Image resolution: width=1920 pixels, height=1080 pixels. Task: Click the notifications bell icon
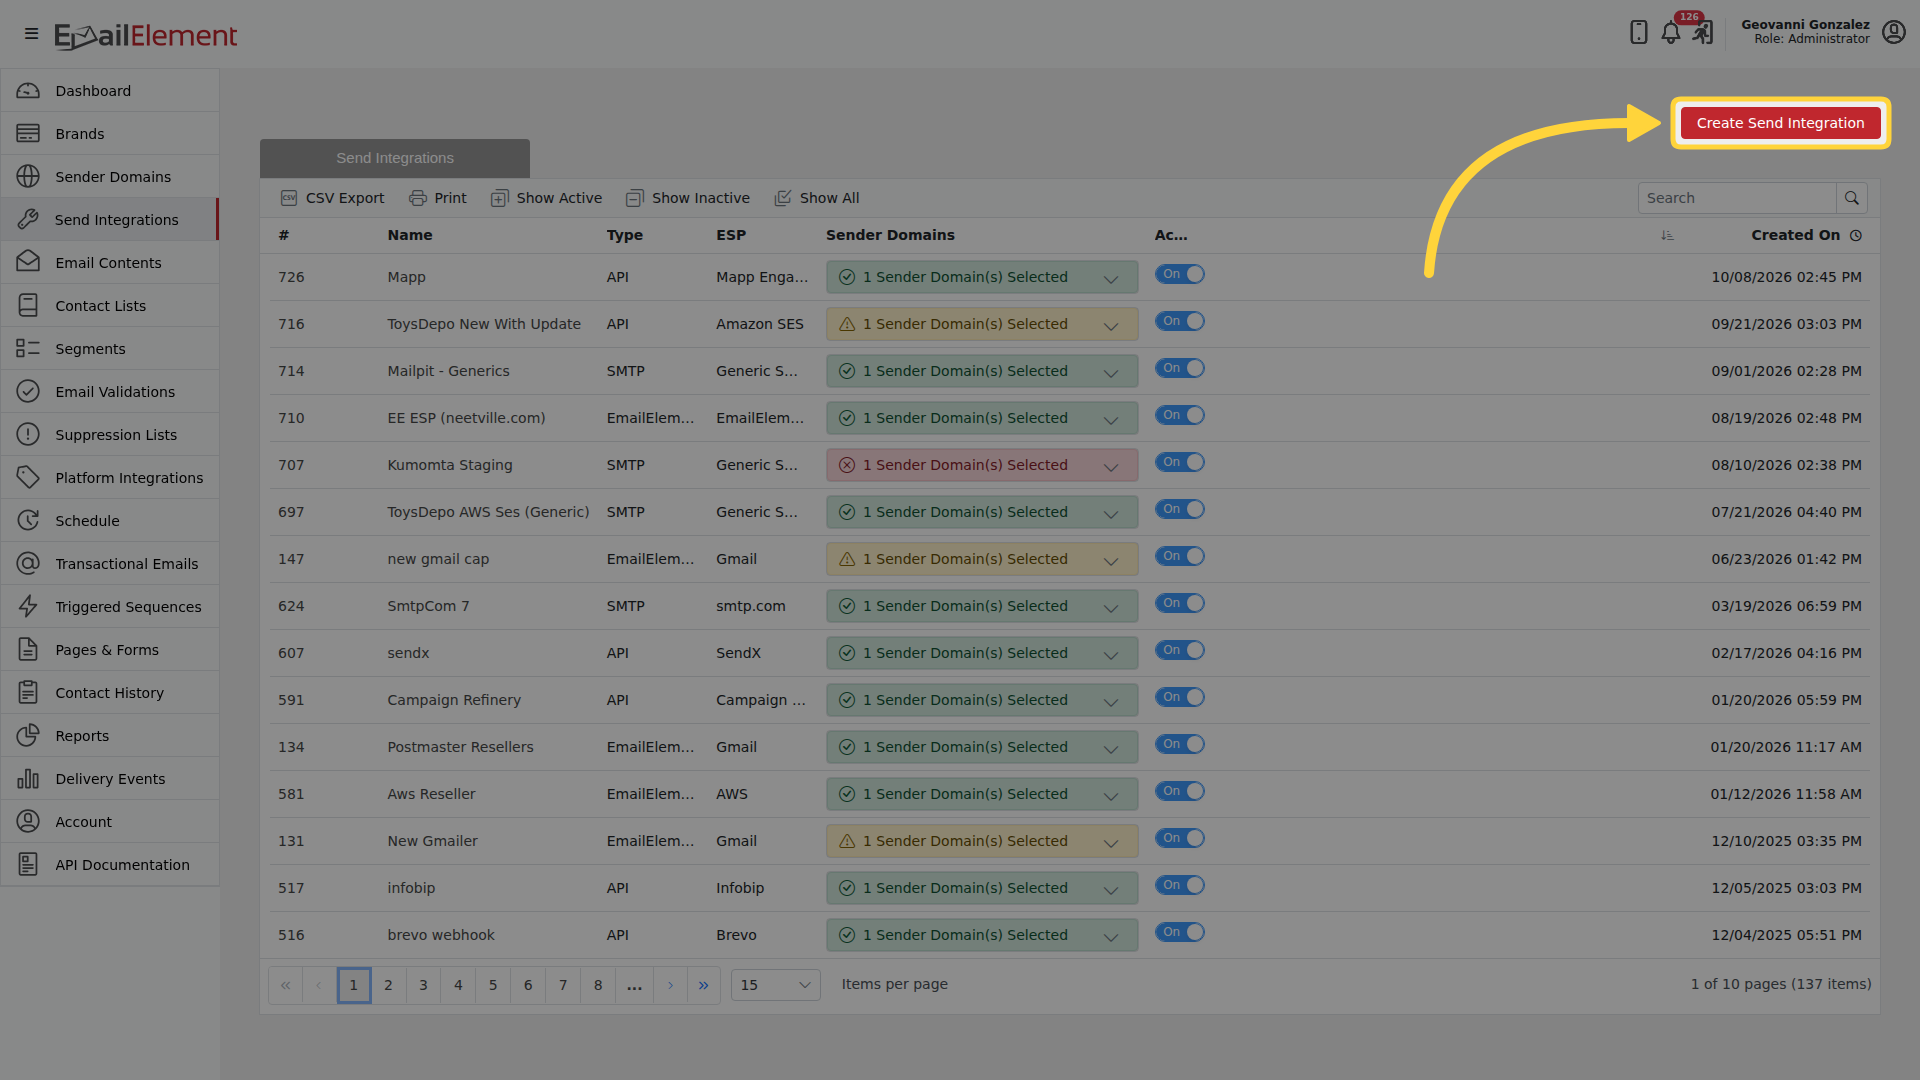[x=1671, y=33]
